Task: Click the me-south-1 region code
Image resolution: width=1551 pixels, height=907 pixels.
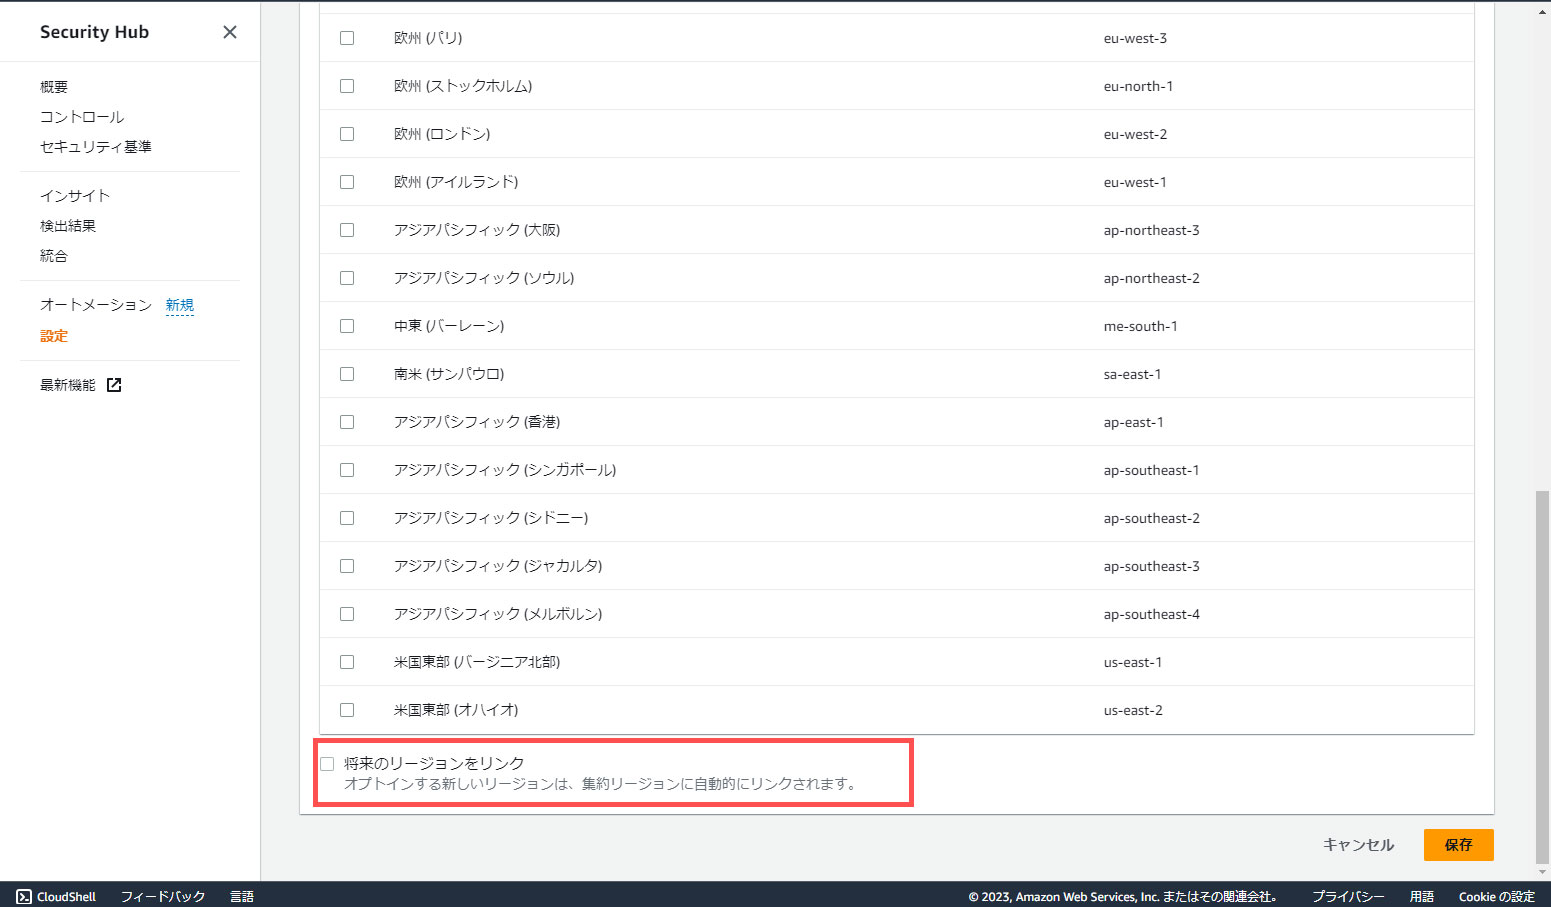Action: (1141, 326)
